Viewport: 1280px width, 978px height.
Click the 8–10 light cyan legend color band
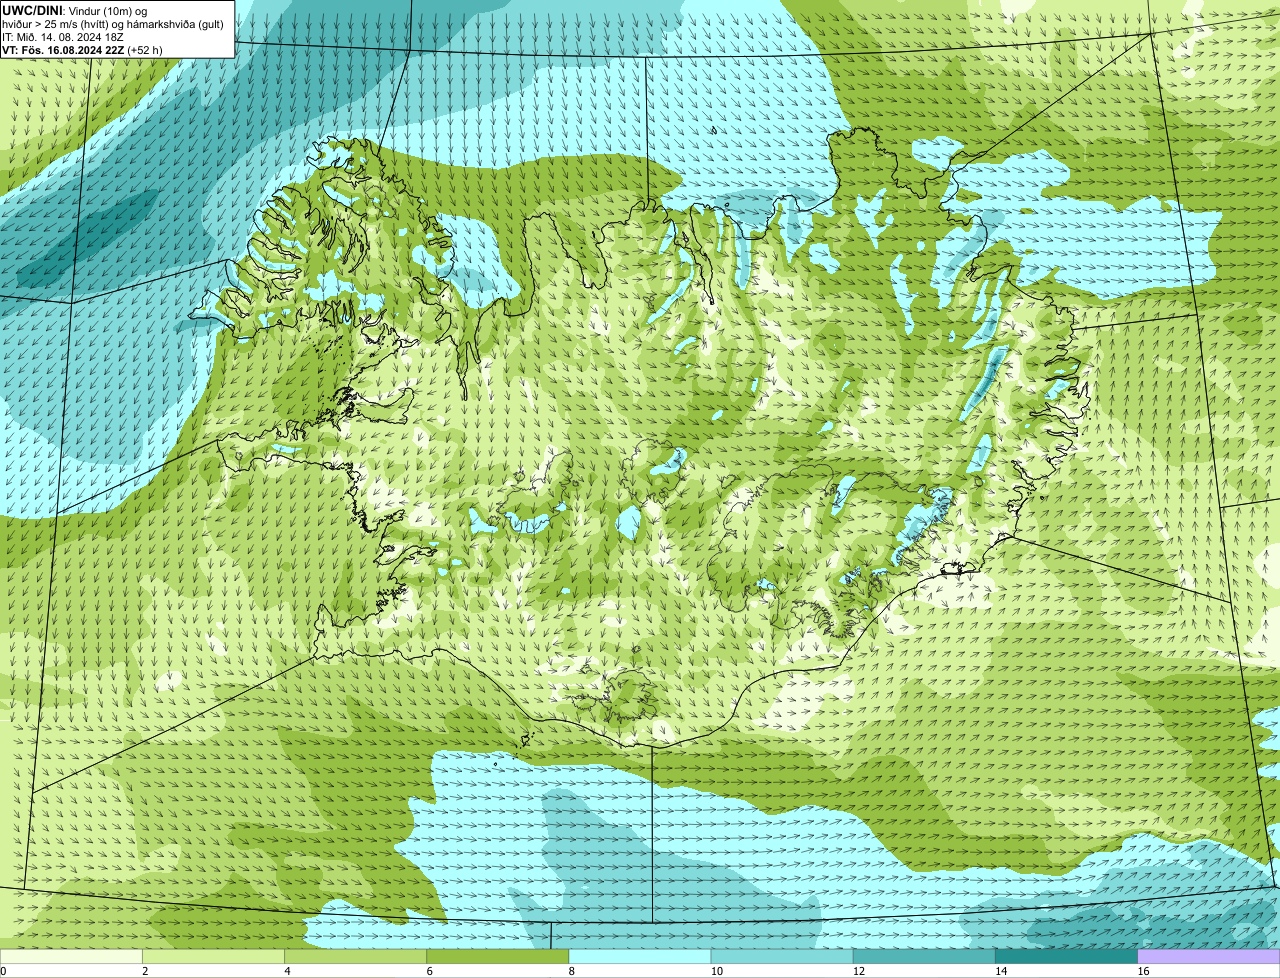tap(640, 956)
